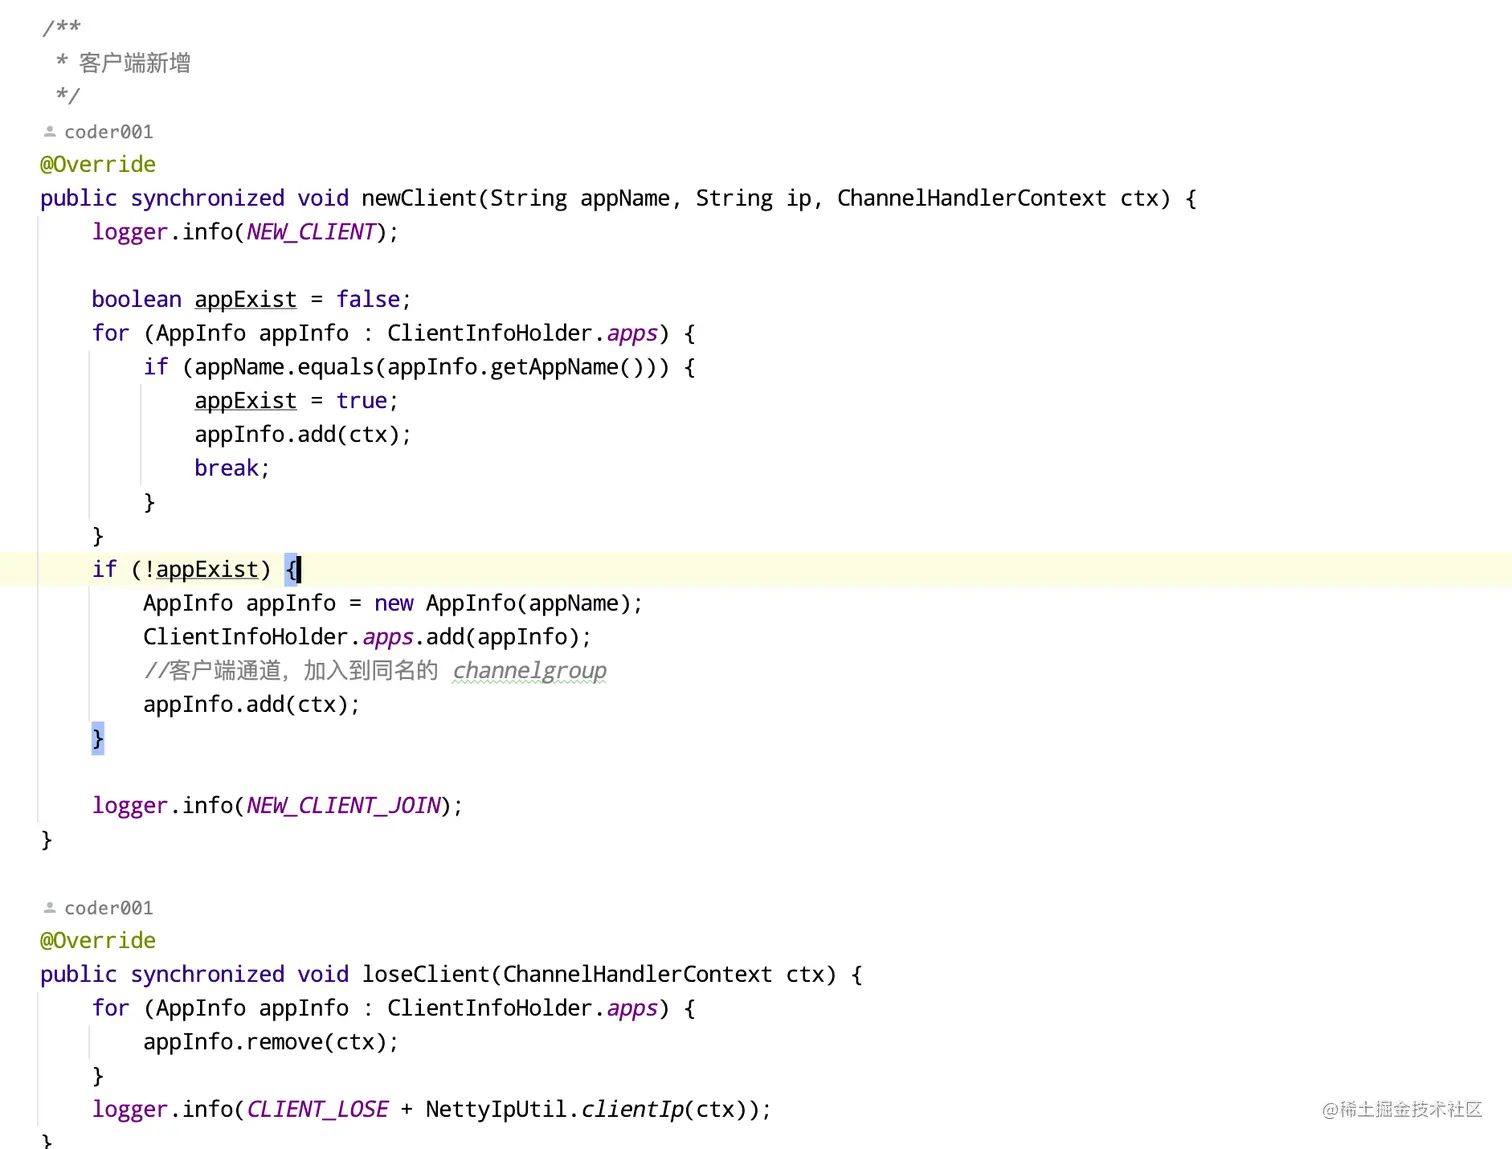The height and width of the screenshot is (1149, 1512).
Task: Click 'apps' in the loseClient for loop
Action: tap(632, 1008)
